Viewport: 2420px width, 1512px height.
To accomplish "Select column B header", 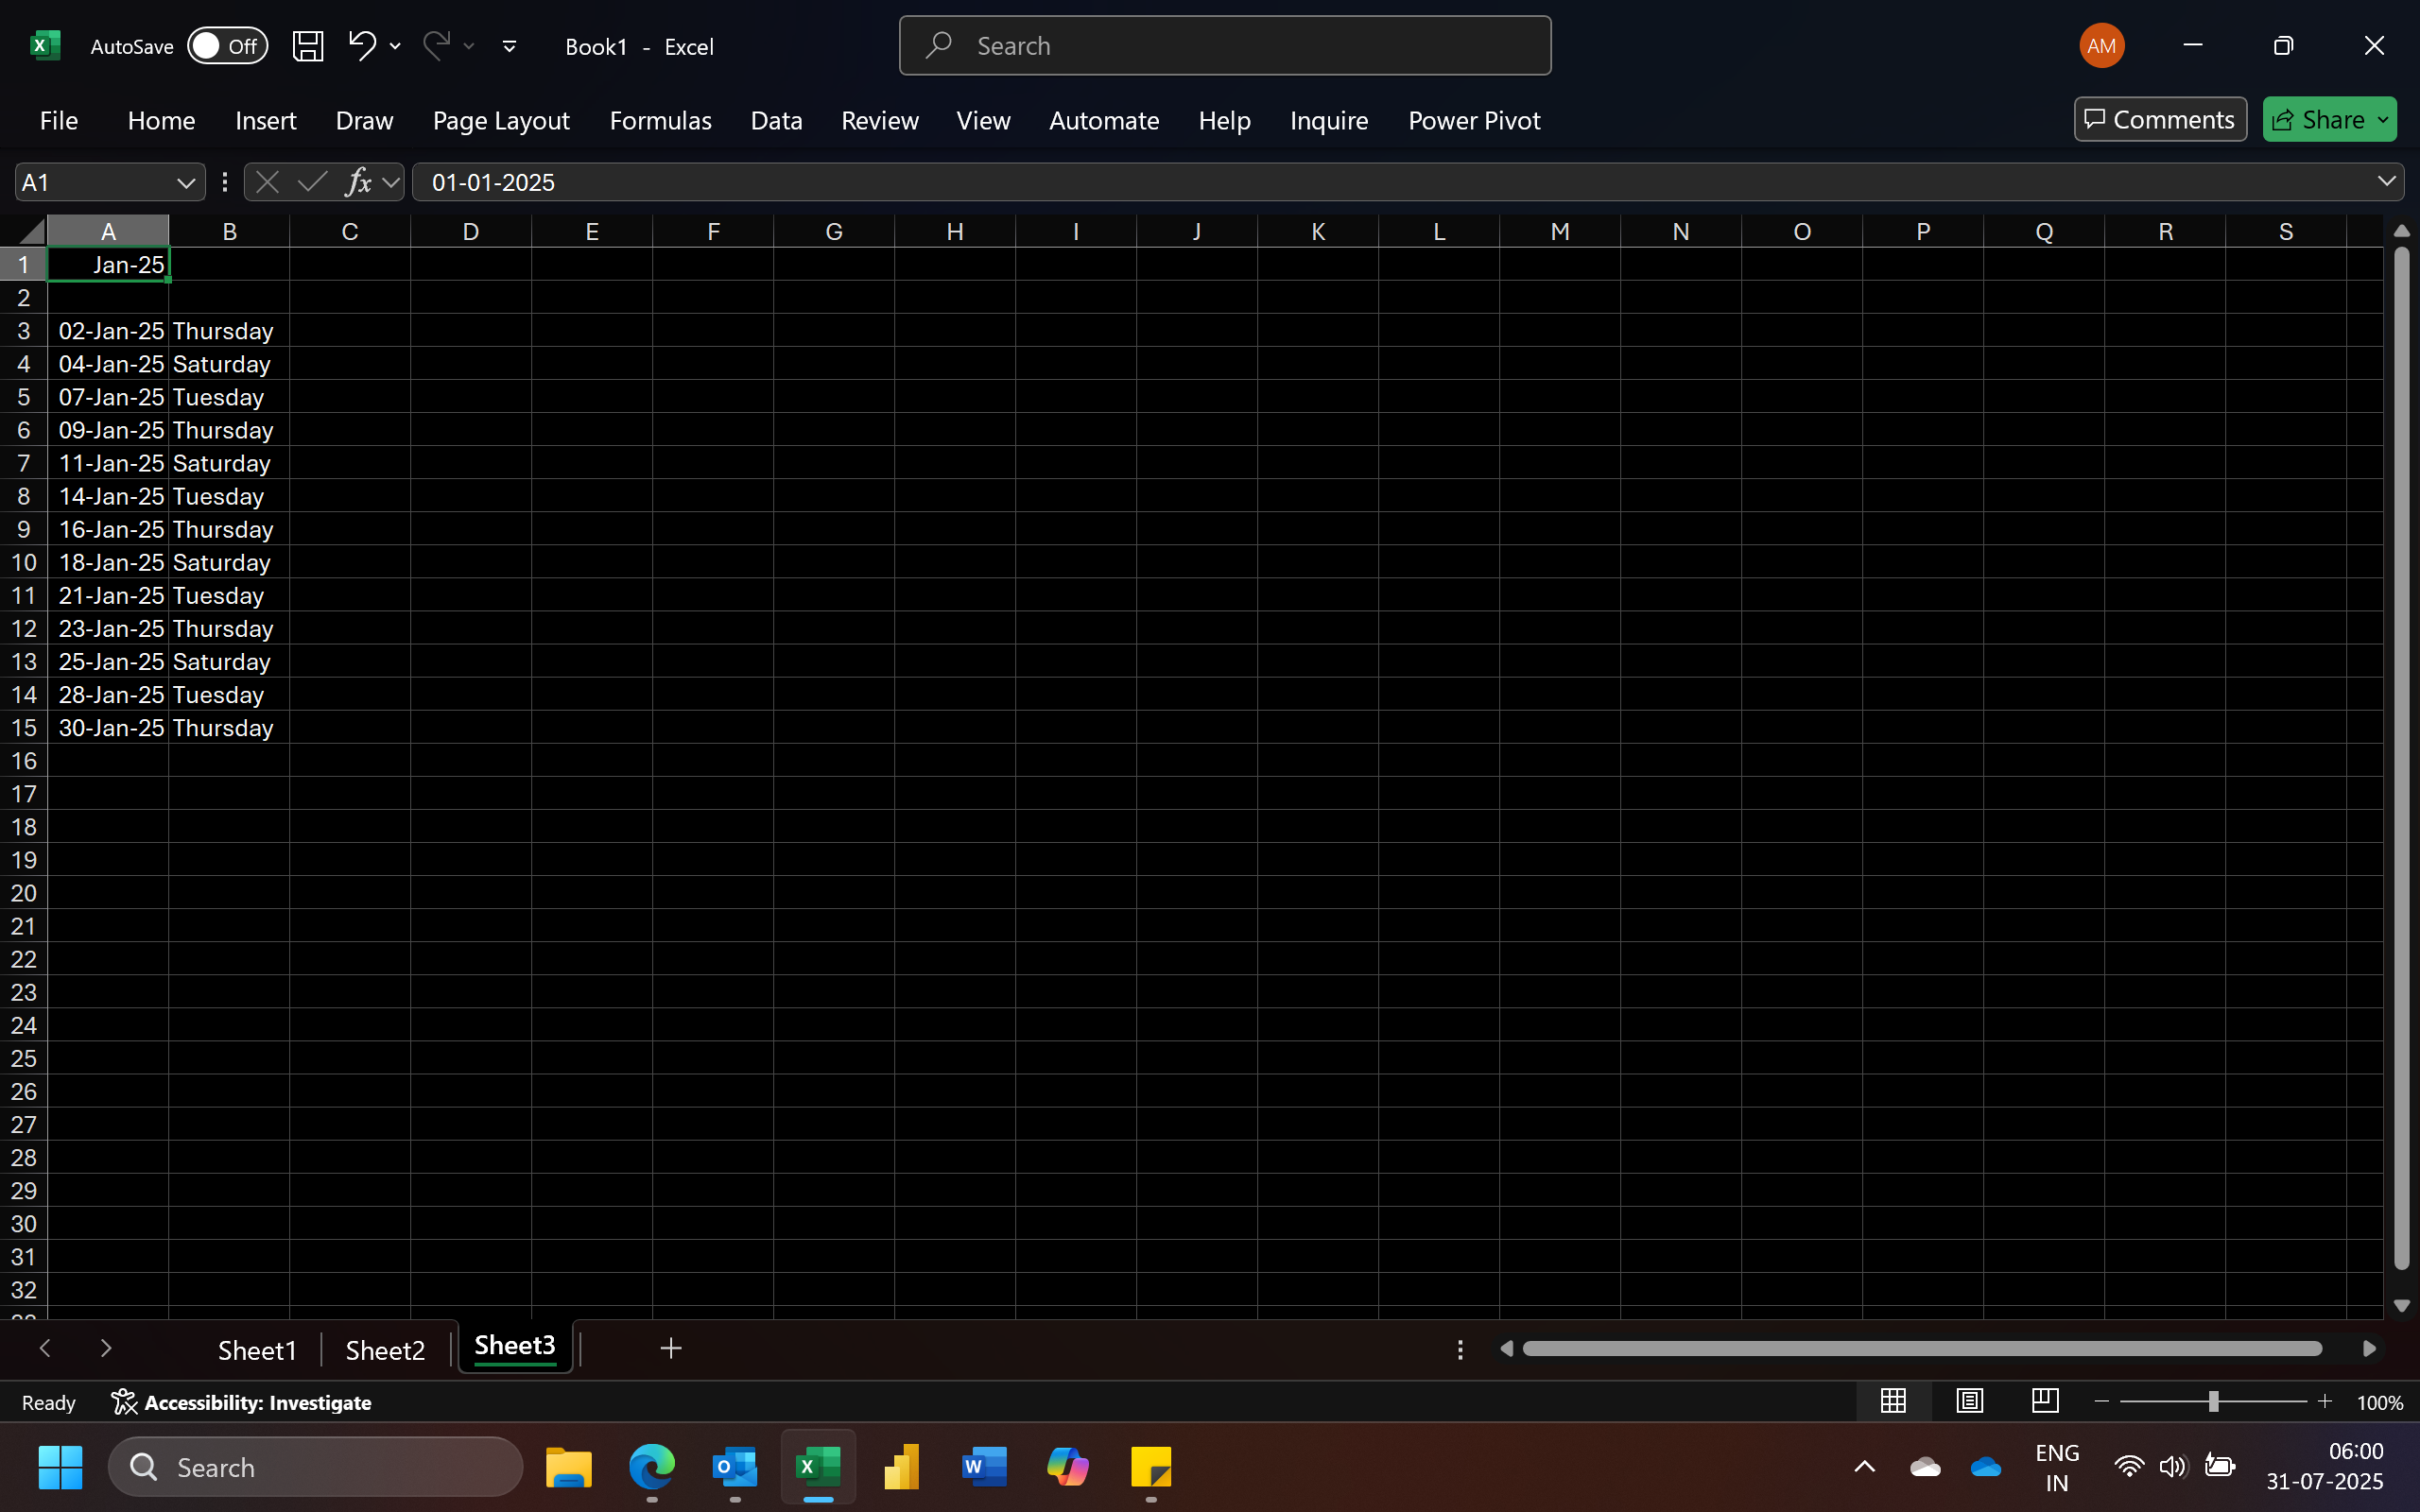I will [x=229, y=231].
